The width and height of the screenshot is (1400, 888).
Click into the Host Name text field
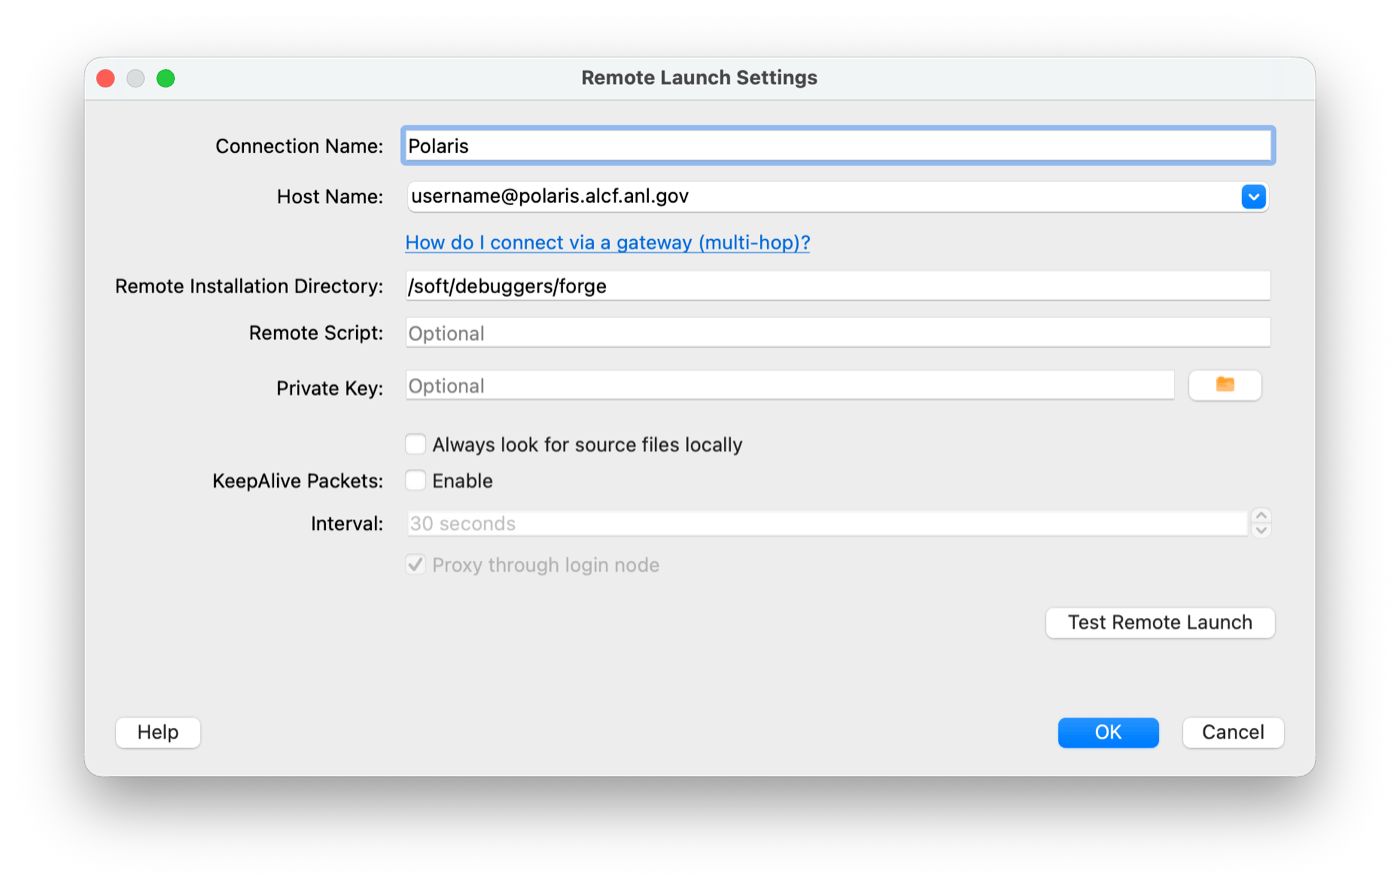(823, 197)
